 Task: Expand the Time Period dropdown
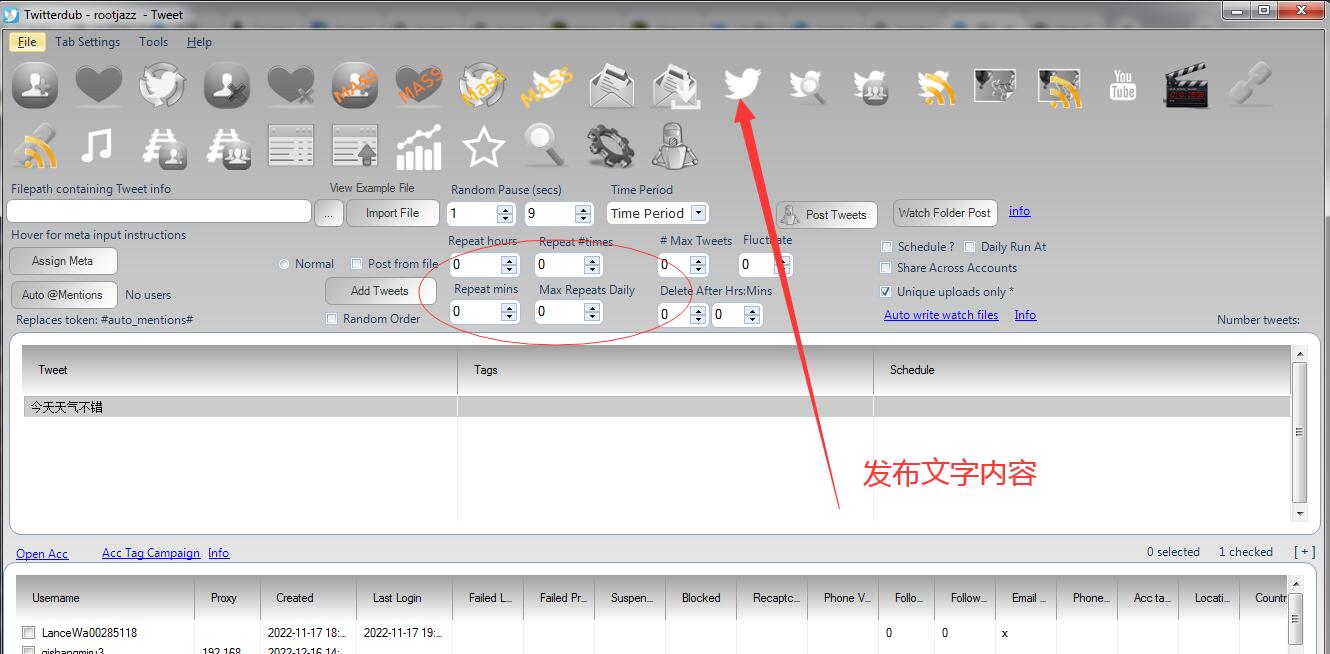[x=698, y=213]
